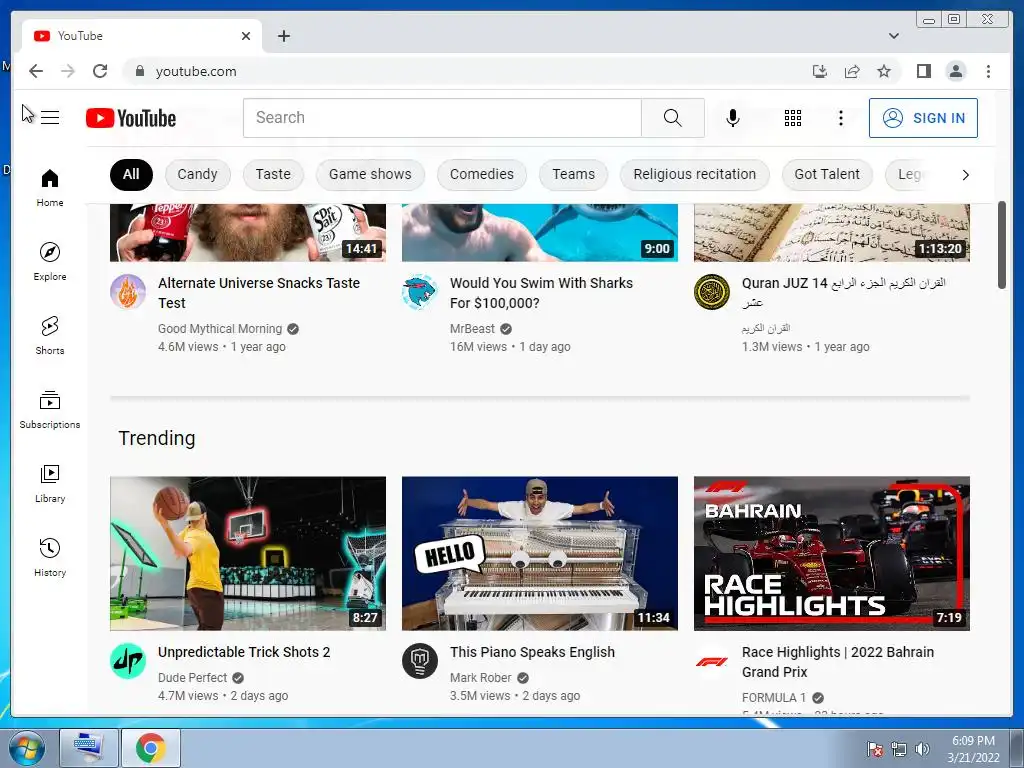Select the Candy filter chip
1024x768 pixels.
(197, 174)
